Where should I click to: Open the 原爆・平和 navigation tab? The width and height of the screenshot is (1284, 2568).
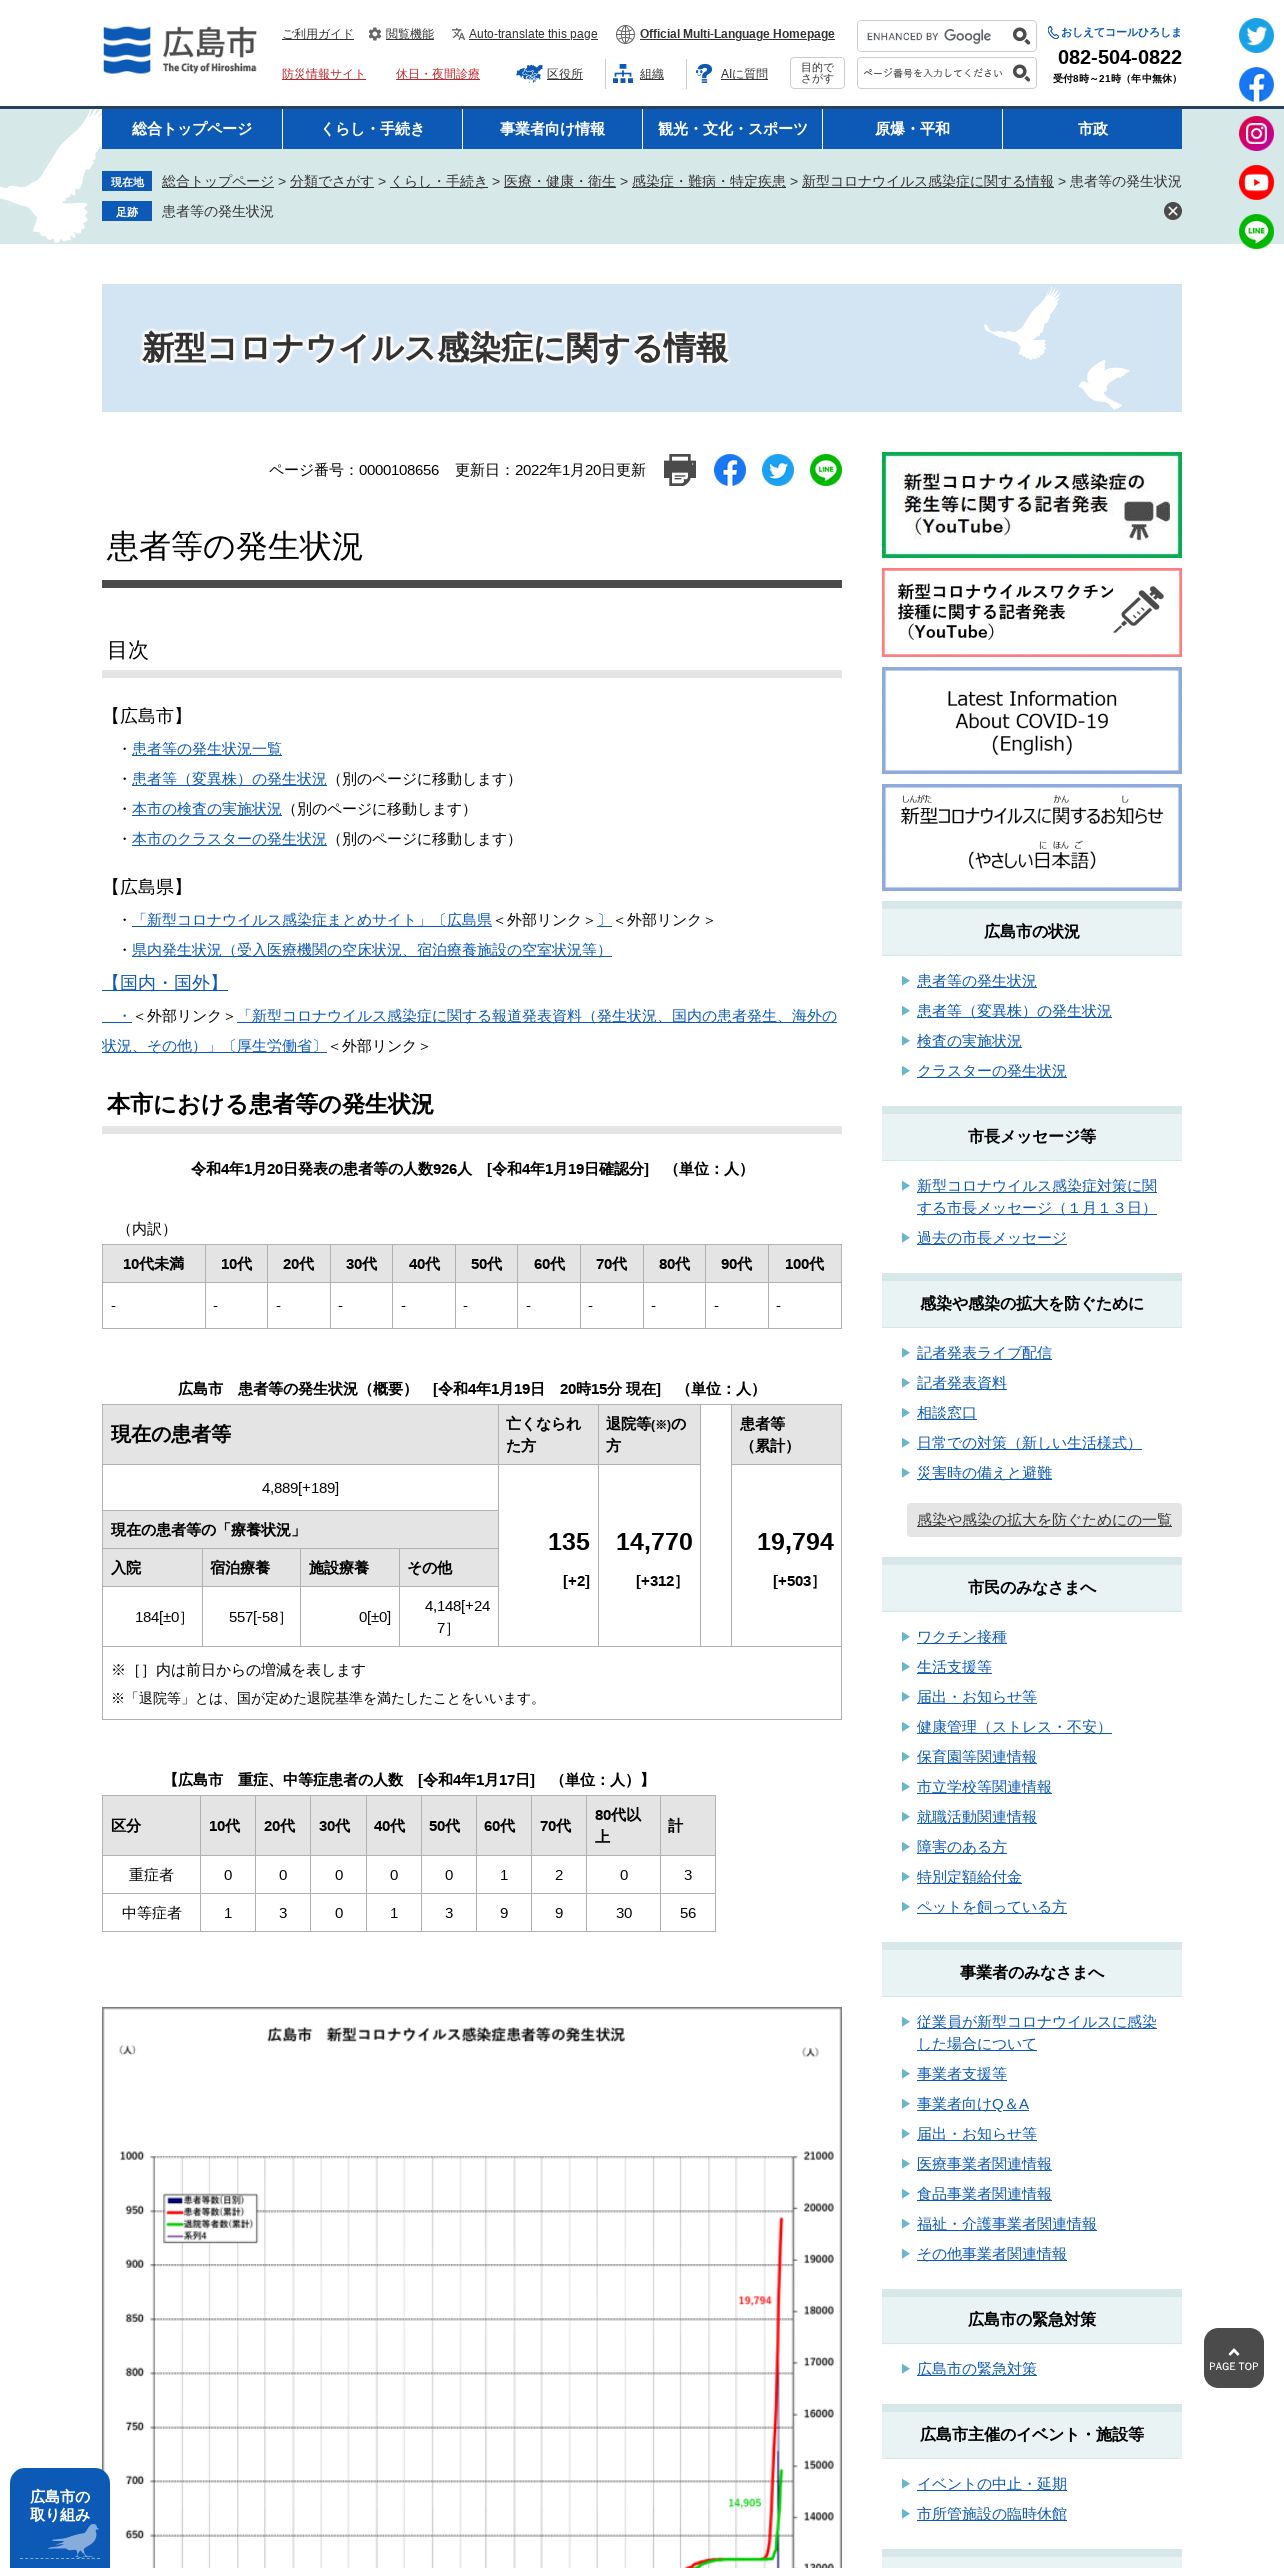tap(912, 129)
